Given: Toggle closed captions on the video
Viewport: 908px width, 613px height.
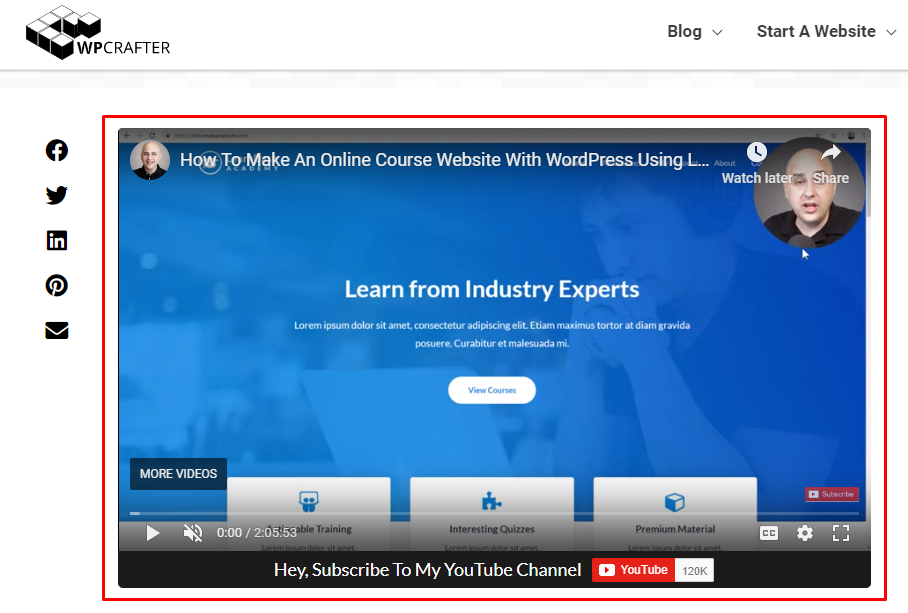Looking at the screenshot, I should tap(769, 533).
